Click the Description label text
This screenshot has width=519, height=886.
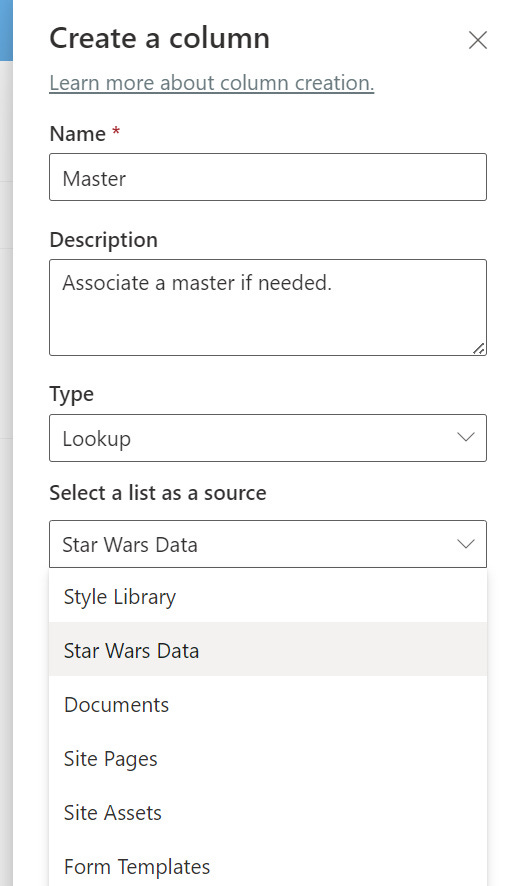point(103,240)
